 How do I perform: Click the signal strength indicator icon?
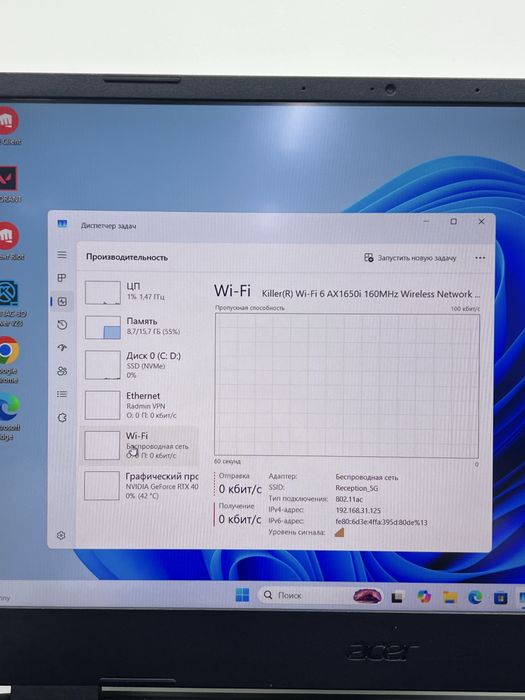(339, 532)
